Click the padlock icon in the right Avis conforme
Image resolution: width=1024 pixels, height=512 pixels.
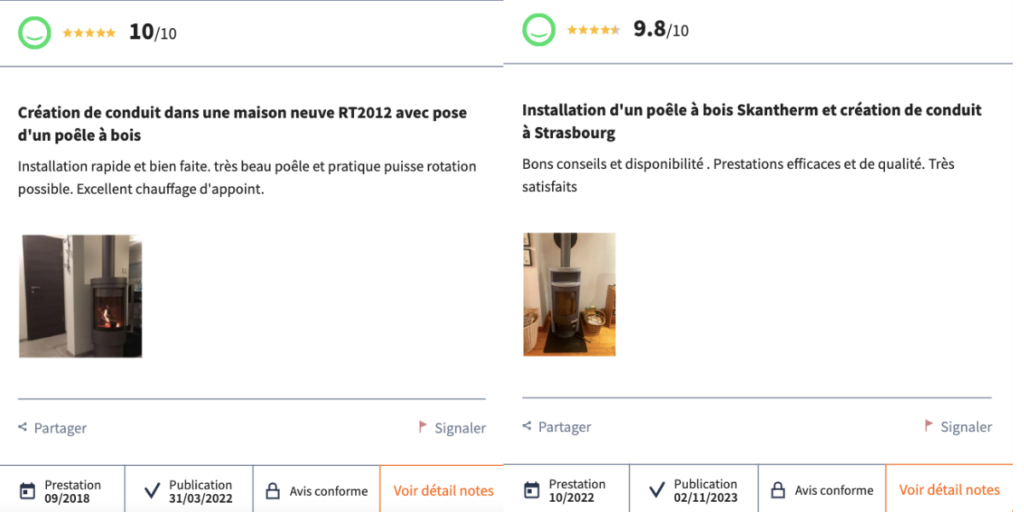[778, 490]
